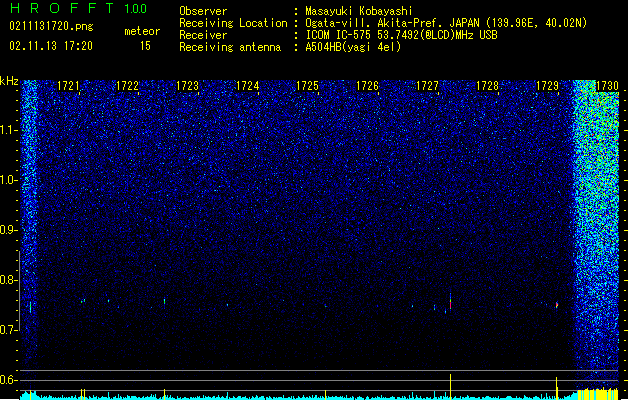The width and height of the screenshot is (629, 400).
Task: Click the HROFFT 1.0.0 title text
Action: (79, 8)
